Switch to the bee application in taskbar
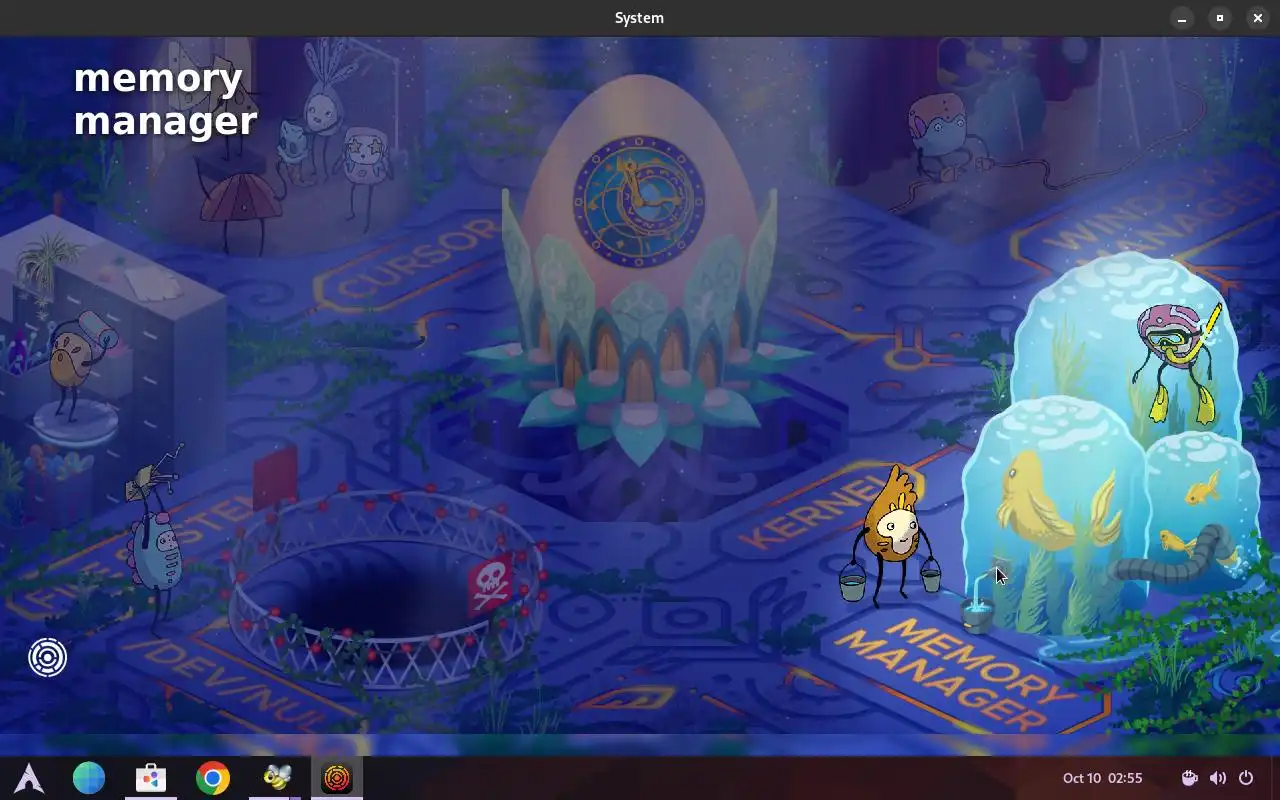 pyautogui.click(x=275, y=777)
